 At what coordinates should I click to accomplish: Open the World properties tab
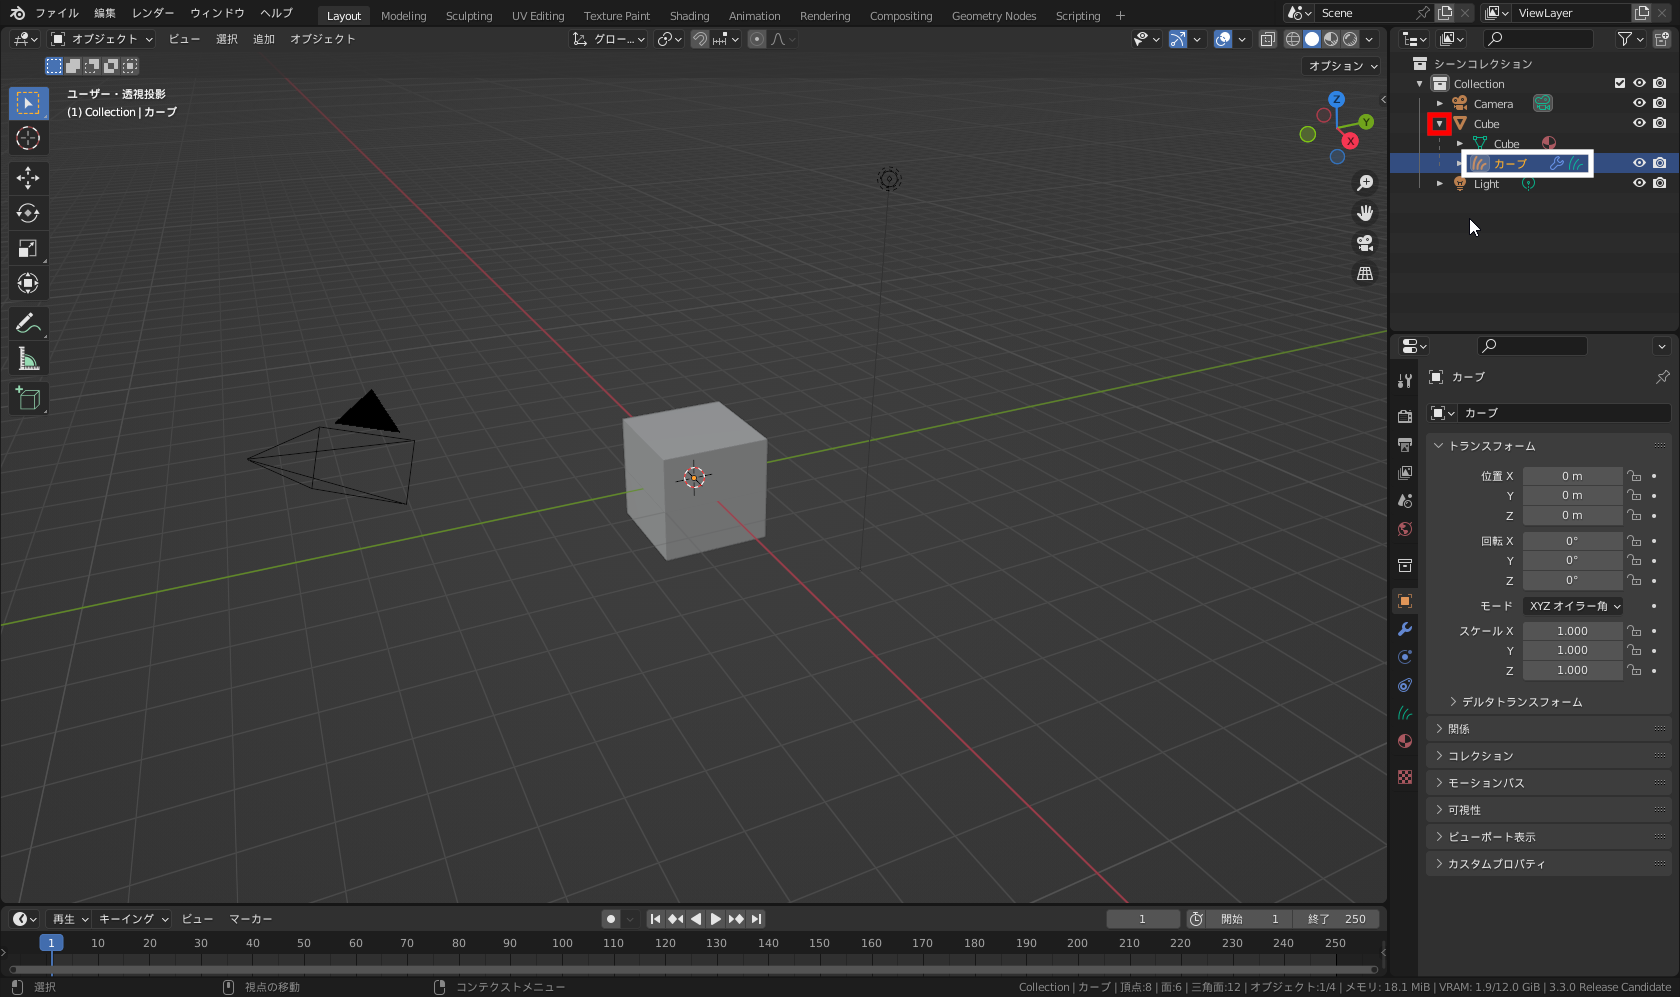click(1405, 529)
